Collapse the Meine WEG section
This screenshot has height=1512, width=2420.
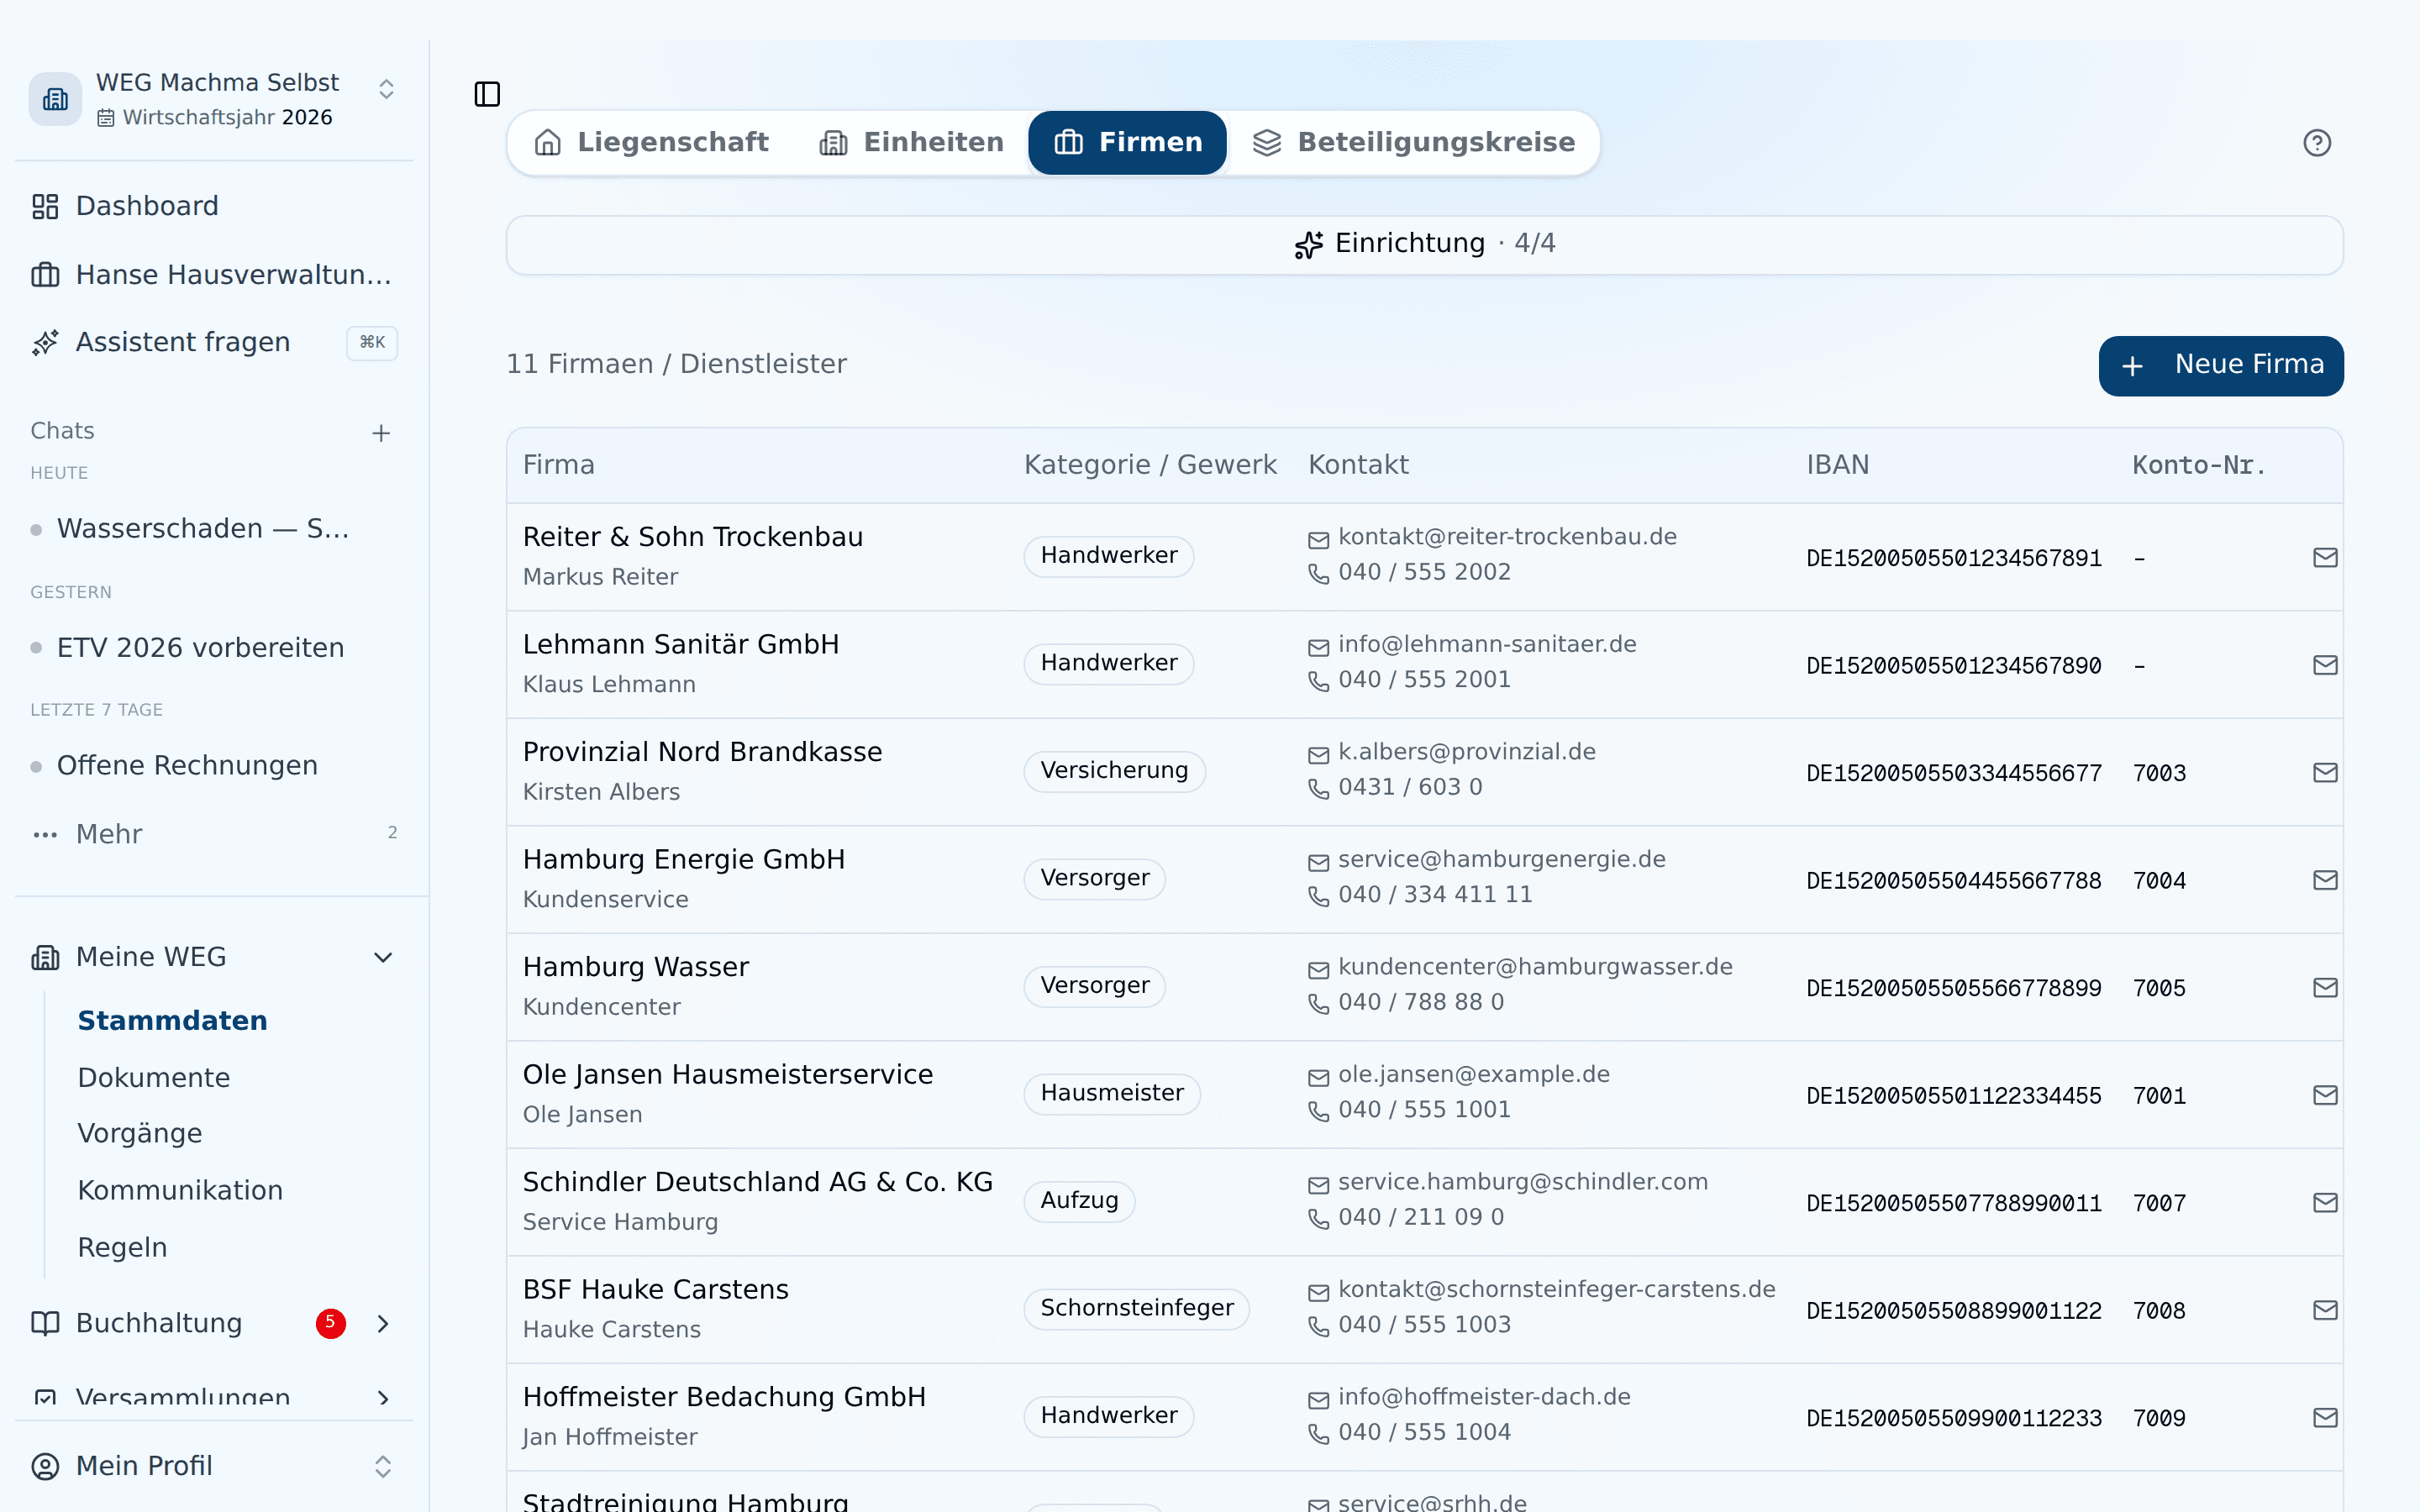383,958
